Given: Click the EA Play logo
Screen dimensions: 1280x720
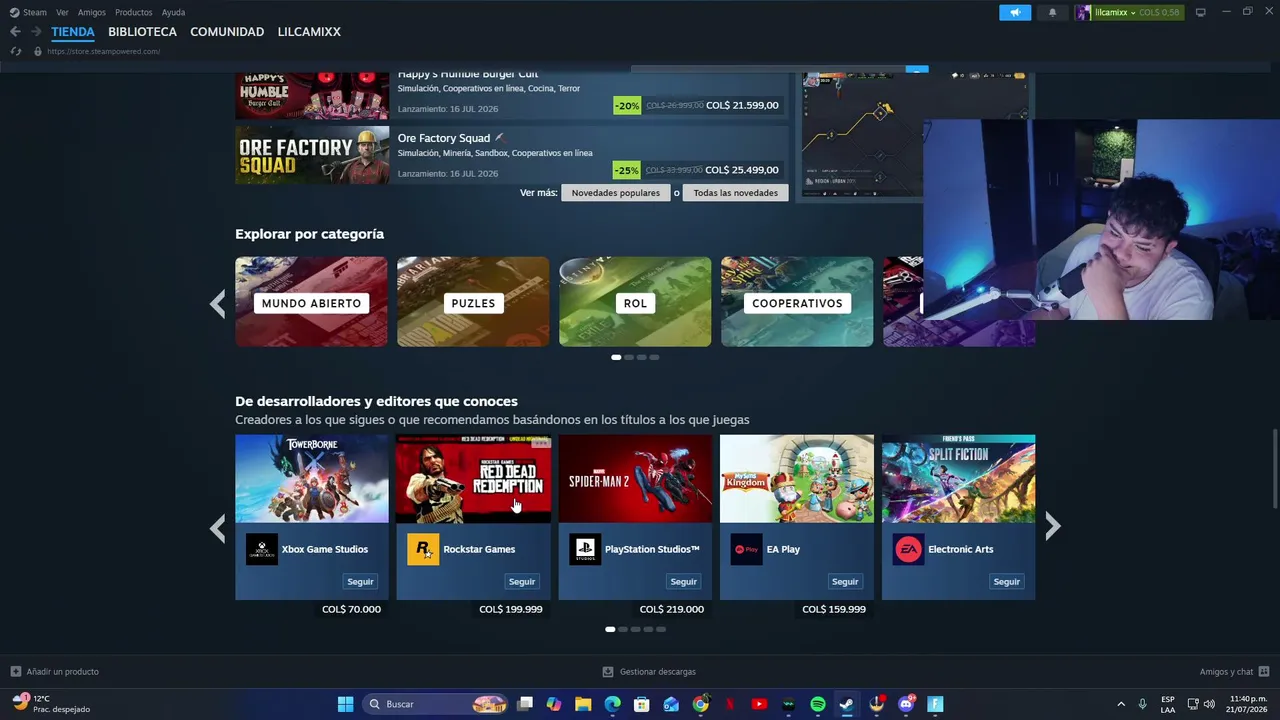Looking at the screenshot, I should (746, 549).
